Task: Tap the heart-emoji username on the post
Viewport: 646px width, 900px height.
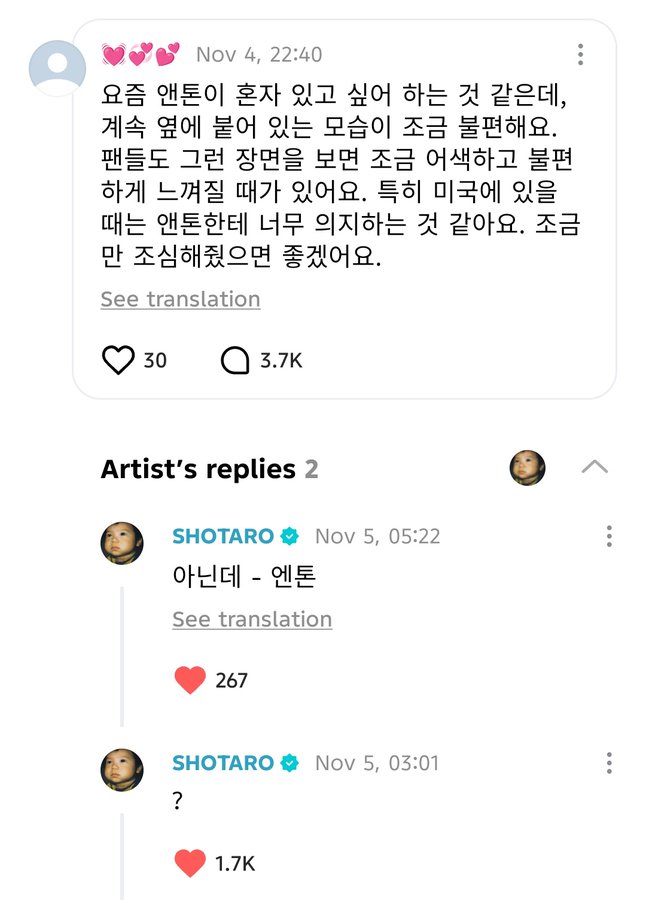Action: pos(140,54)
